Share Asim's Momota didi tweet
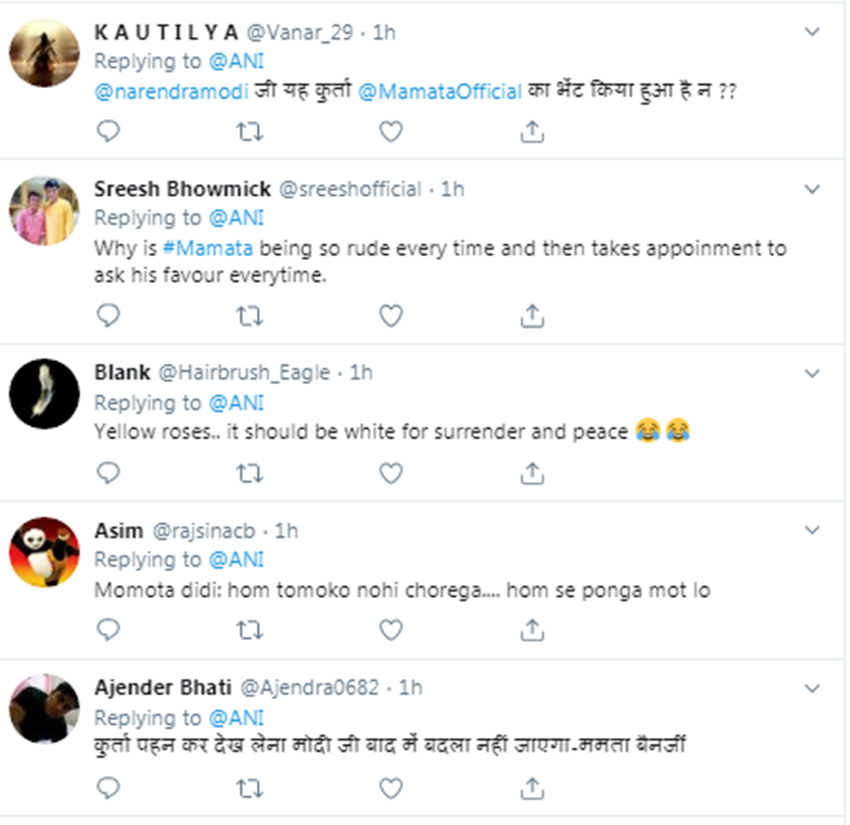Viewport: 850px width, 825px height. pos(533,629)
